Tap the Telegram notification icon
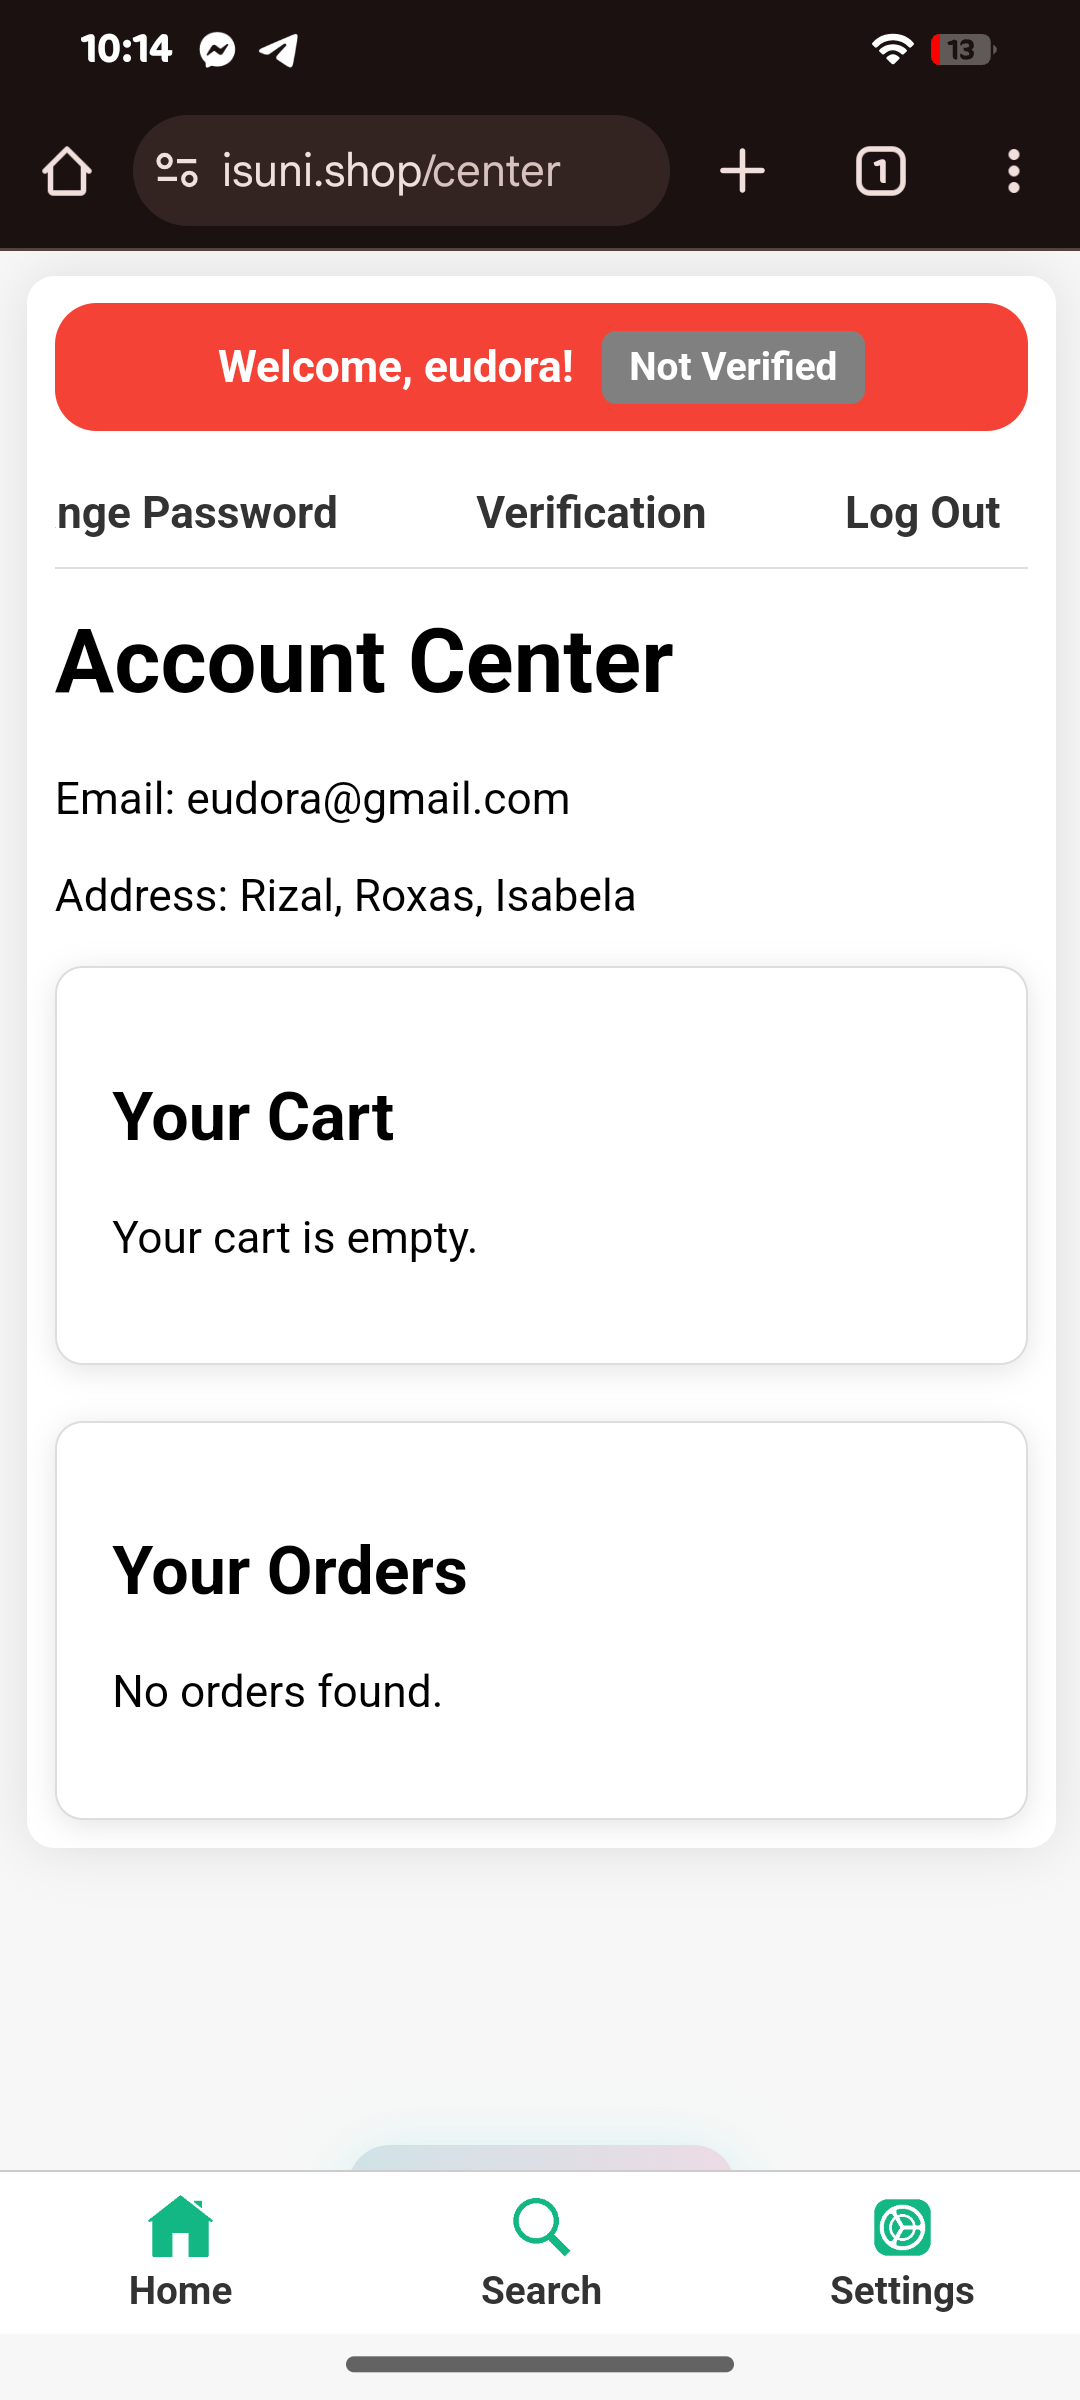The width and height of the screenshot is (1080, 2400). (x=279, y=49)
